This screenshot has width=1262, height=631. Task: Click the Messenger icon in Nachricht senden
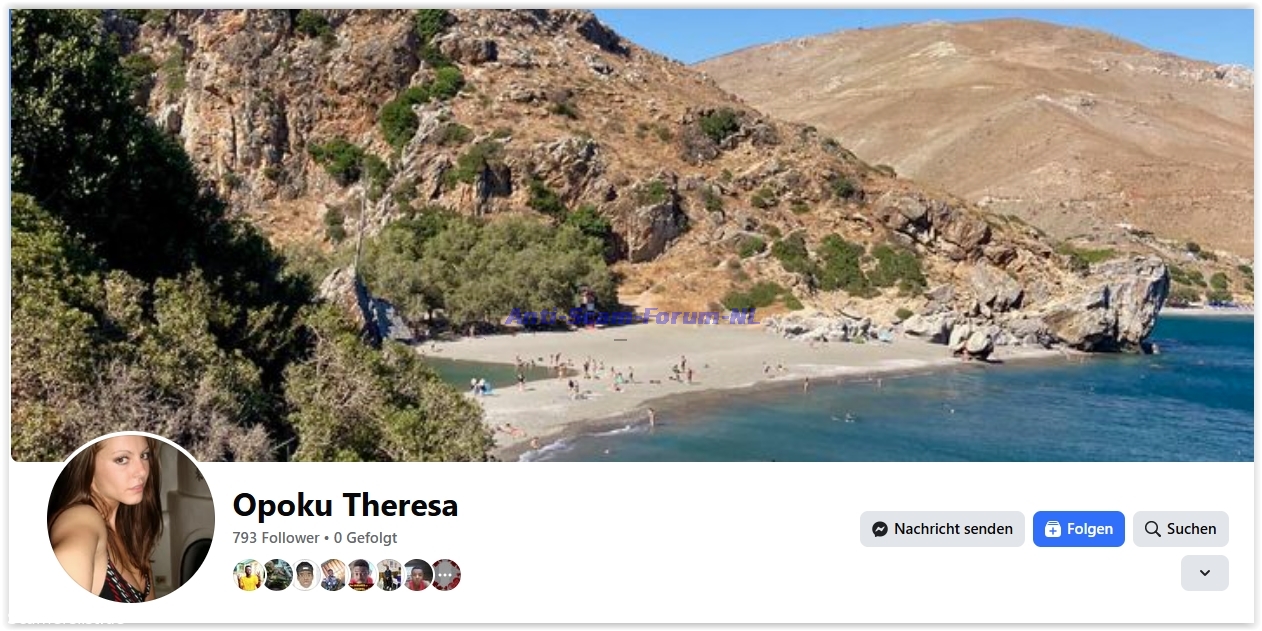pos(880,529)
